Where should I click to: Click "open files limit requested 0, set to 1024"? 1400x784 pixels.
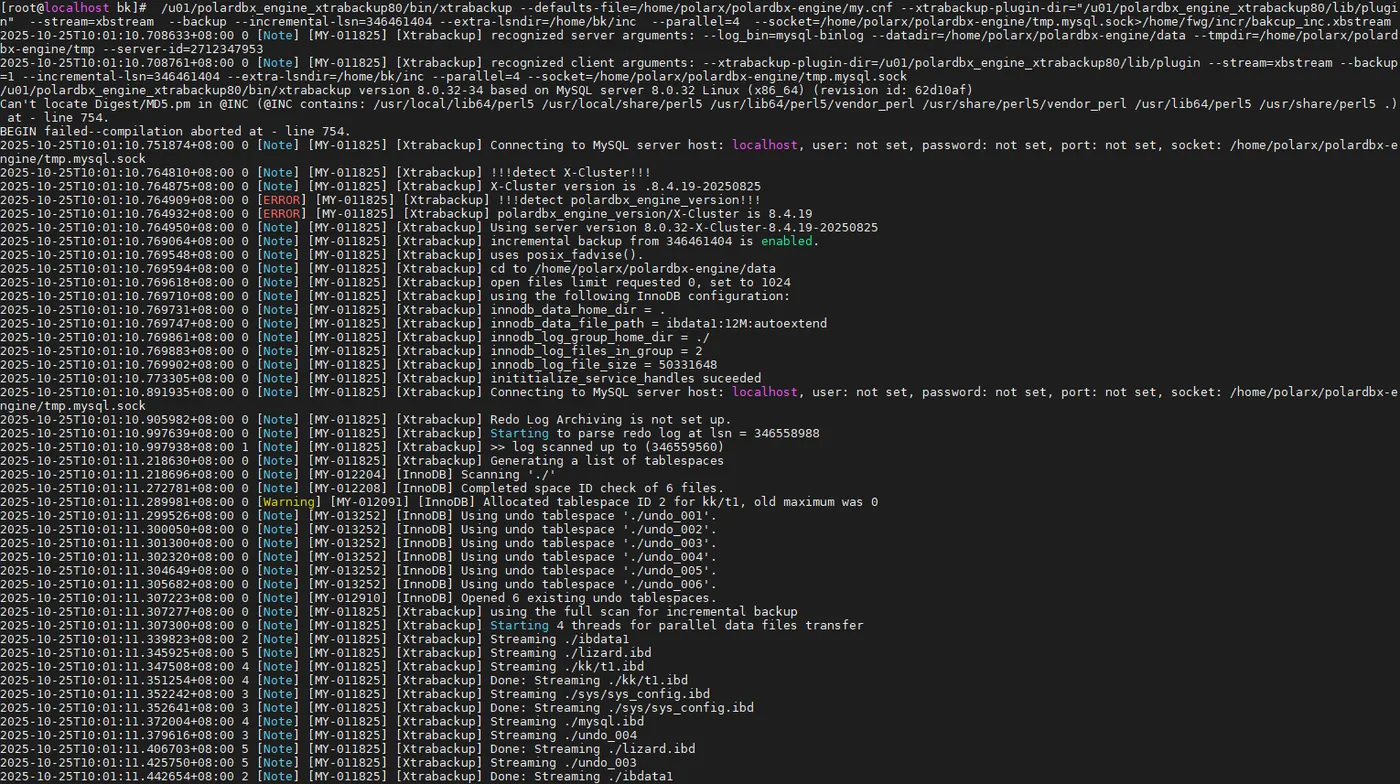tap(640, 282)
